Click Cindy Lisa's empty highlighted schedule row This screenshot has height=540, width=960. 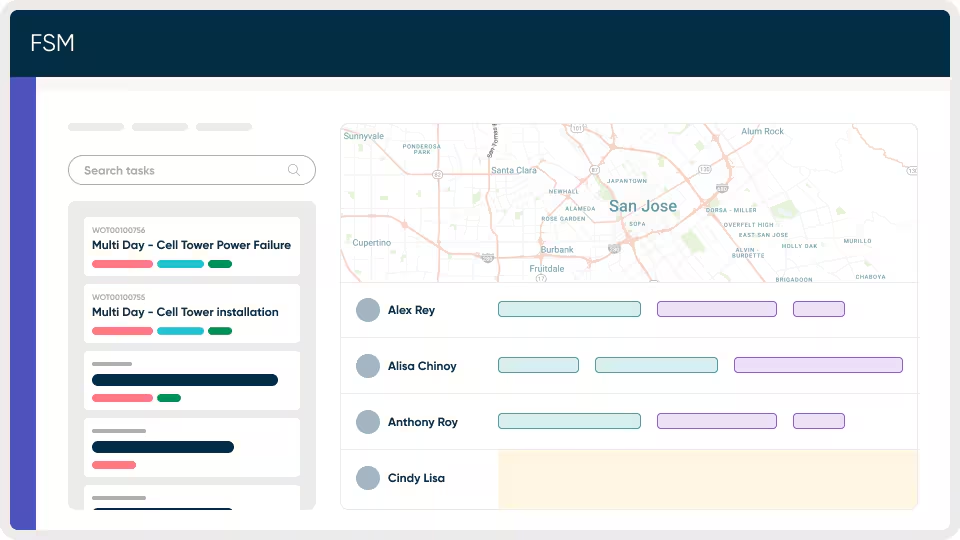(707, 478)
